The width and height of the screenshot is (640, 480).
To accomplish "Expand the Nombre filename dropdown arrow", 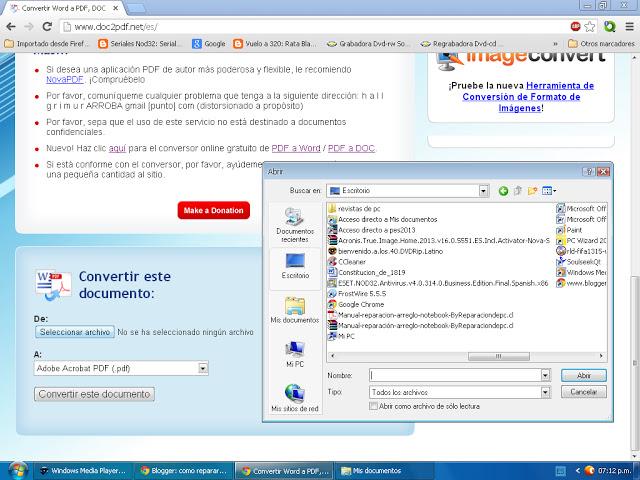I will (x=545, y=375).
